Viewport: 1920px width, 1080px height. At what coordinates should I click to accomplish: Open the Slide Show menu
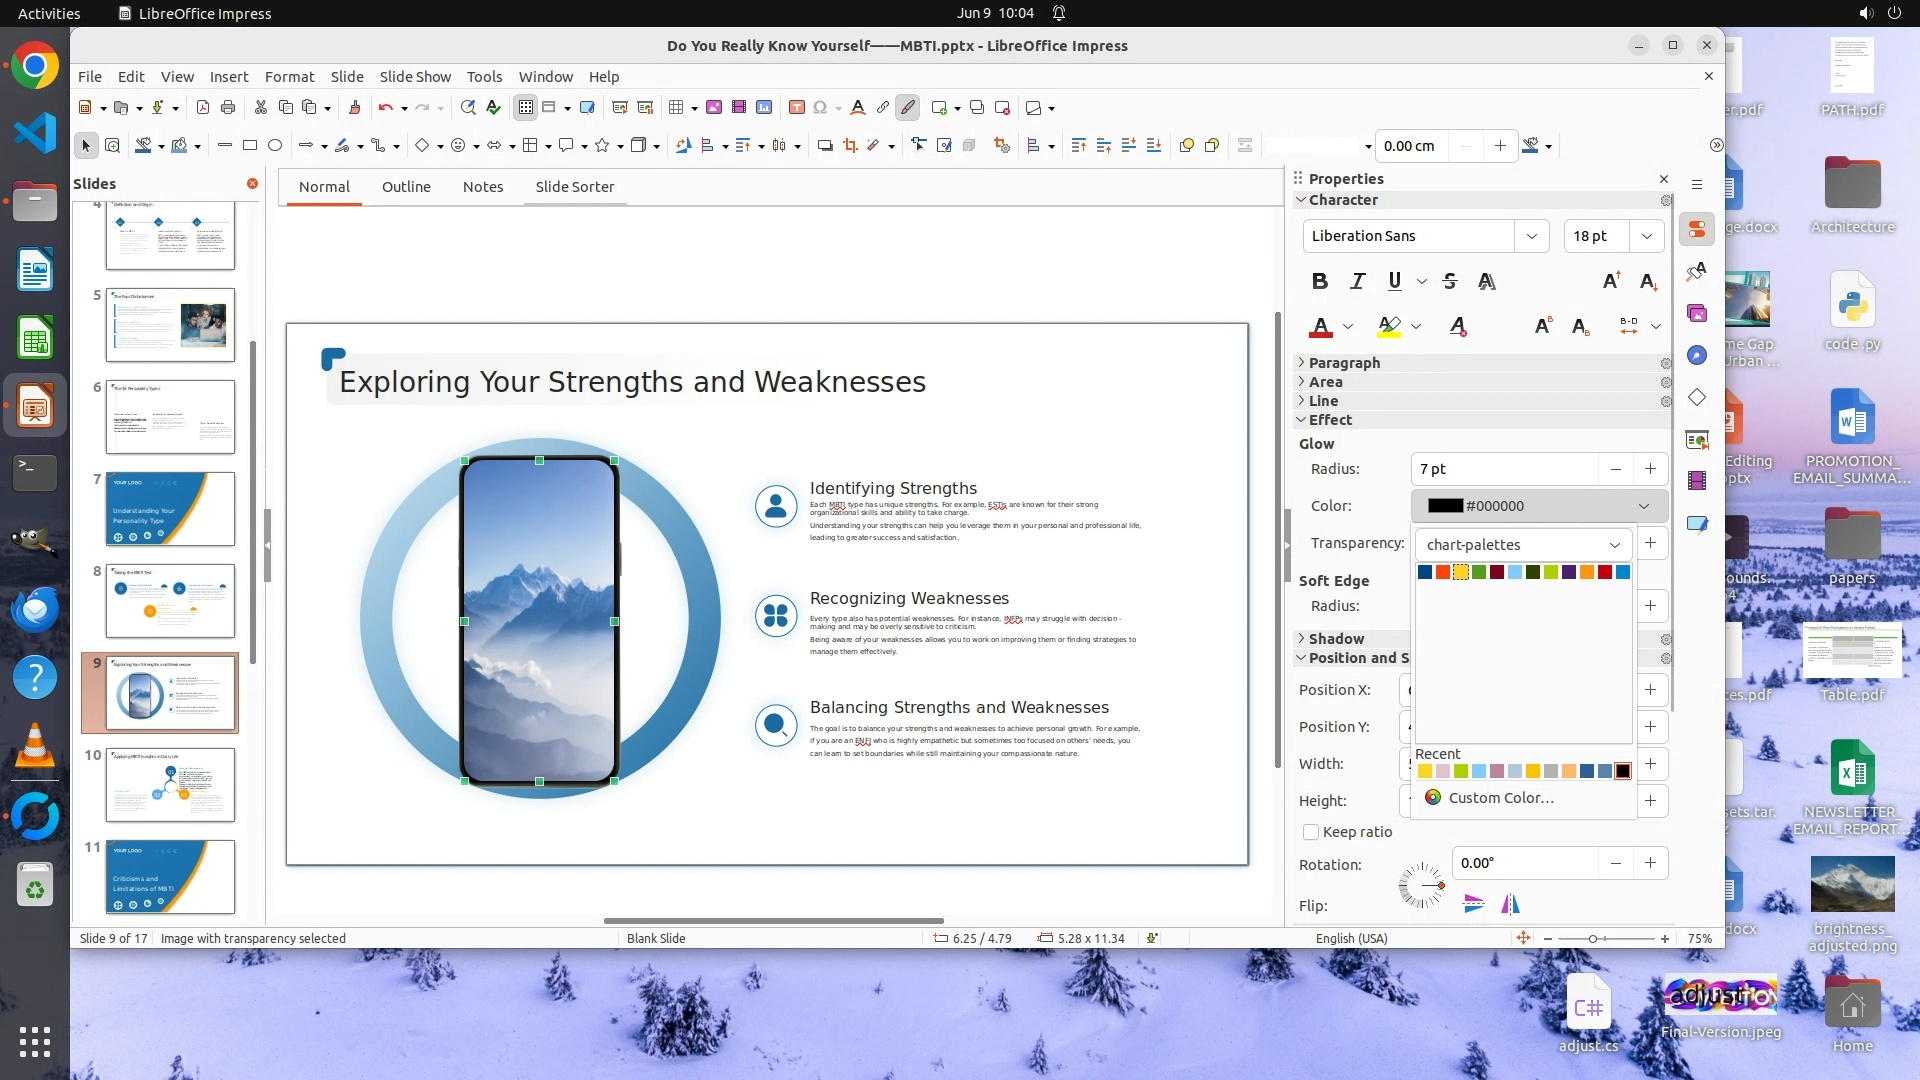point(415,77)
